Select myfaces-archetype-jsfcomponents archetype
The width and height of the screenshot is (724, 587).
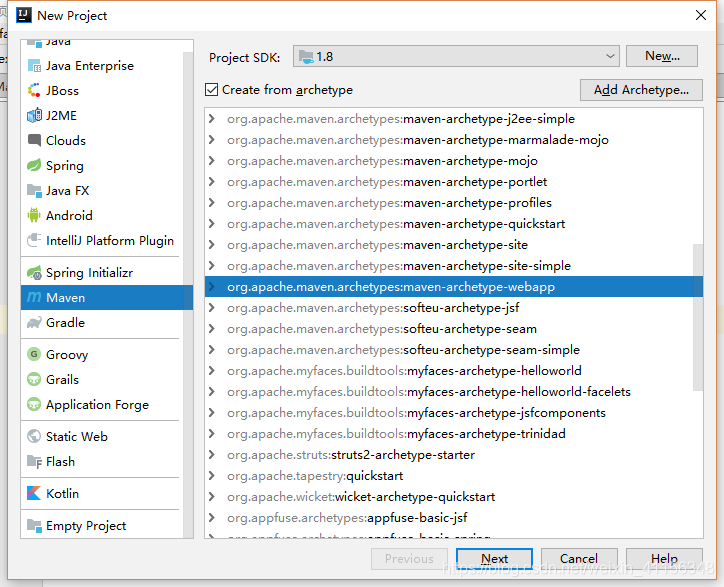[x=454, y=413]
